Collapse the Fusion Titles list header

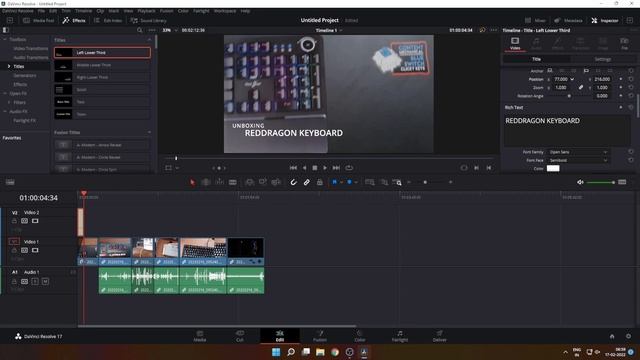tap(149, 132)
